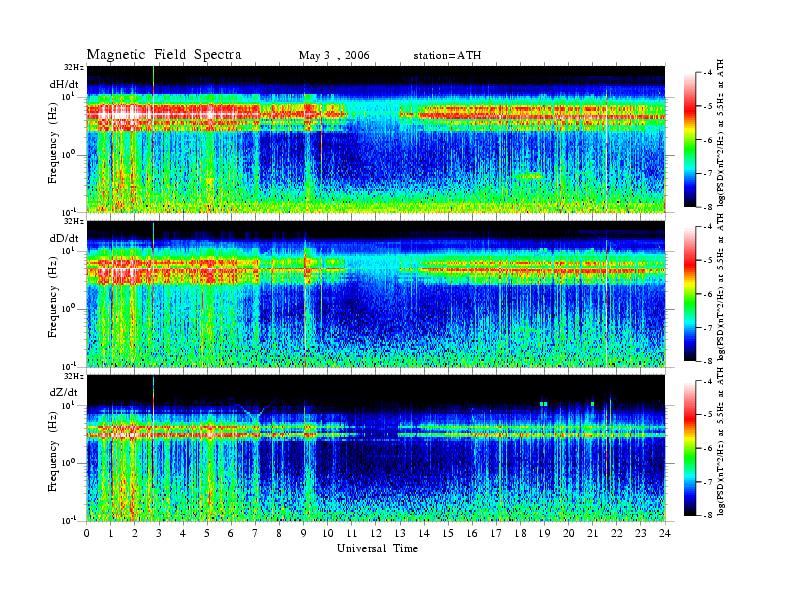Screen dimensions: 792x612
Task: Click the "-7" value on the dZ/dt color scale
Action: coord(708,482)
